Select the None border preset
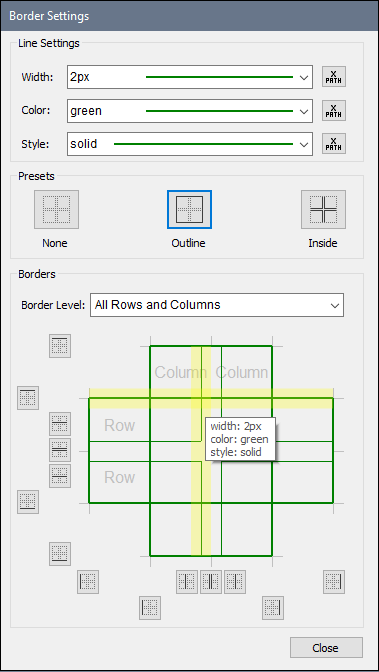Image resolution: width=379 pixels, height=672 pixels. click(56, 210)
